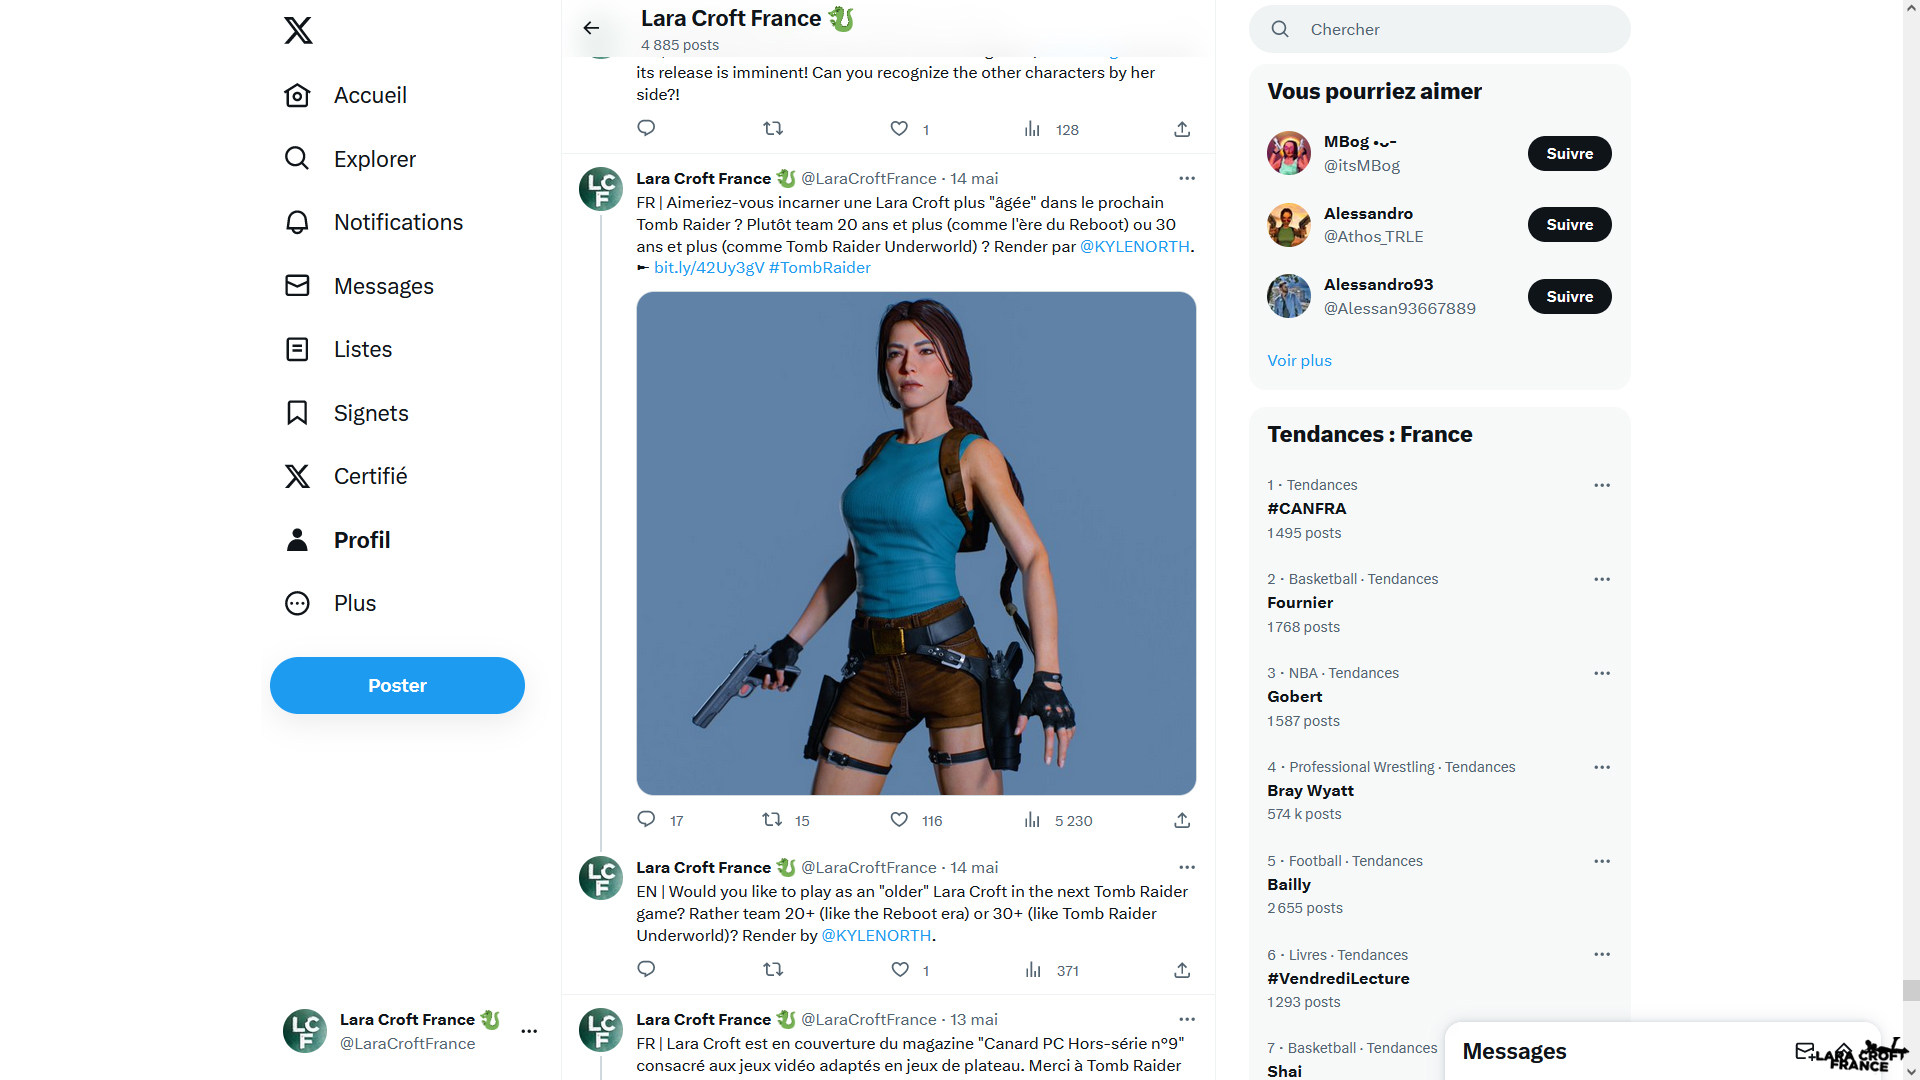Click the blue Poster button
The height and width of the screenshot is (1080, 1920).
click(397, 686)
